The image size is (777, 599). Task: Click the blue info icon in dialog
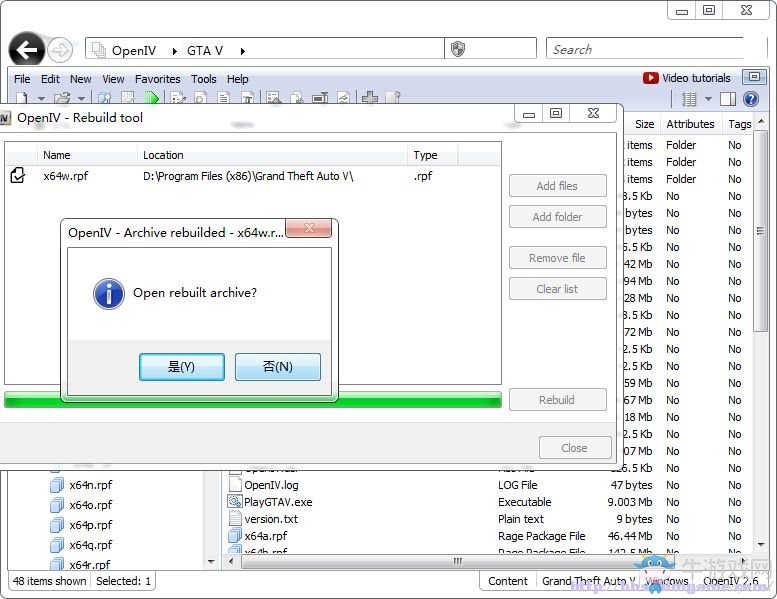point(109,293)
